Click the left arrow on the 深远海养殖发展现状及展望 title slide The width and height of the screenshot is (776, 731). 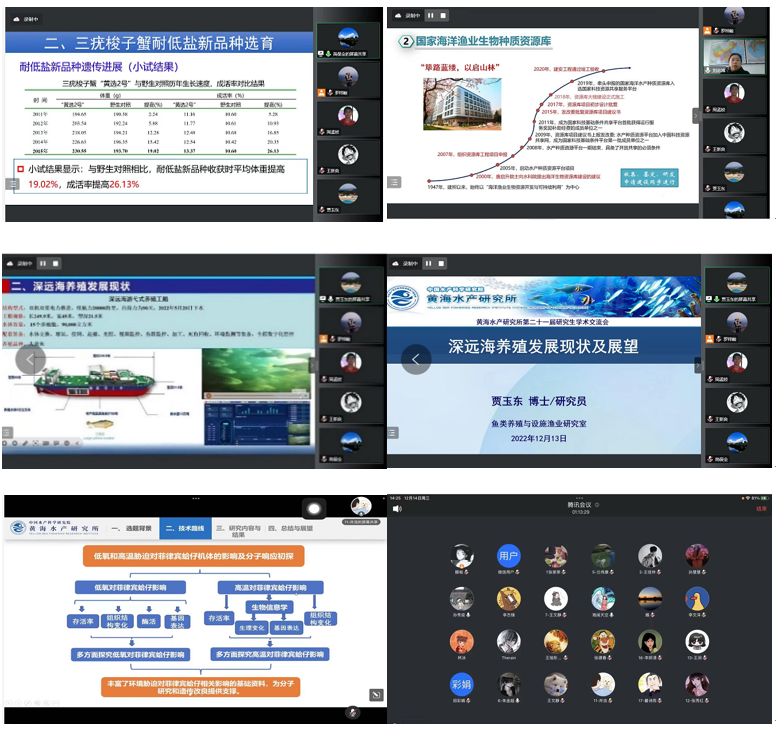click(416, 359)
